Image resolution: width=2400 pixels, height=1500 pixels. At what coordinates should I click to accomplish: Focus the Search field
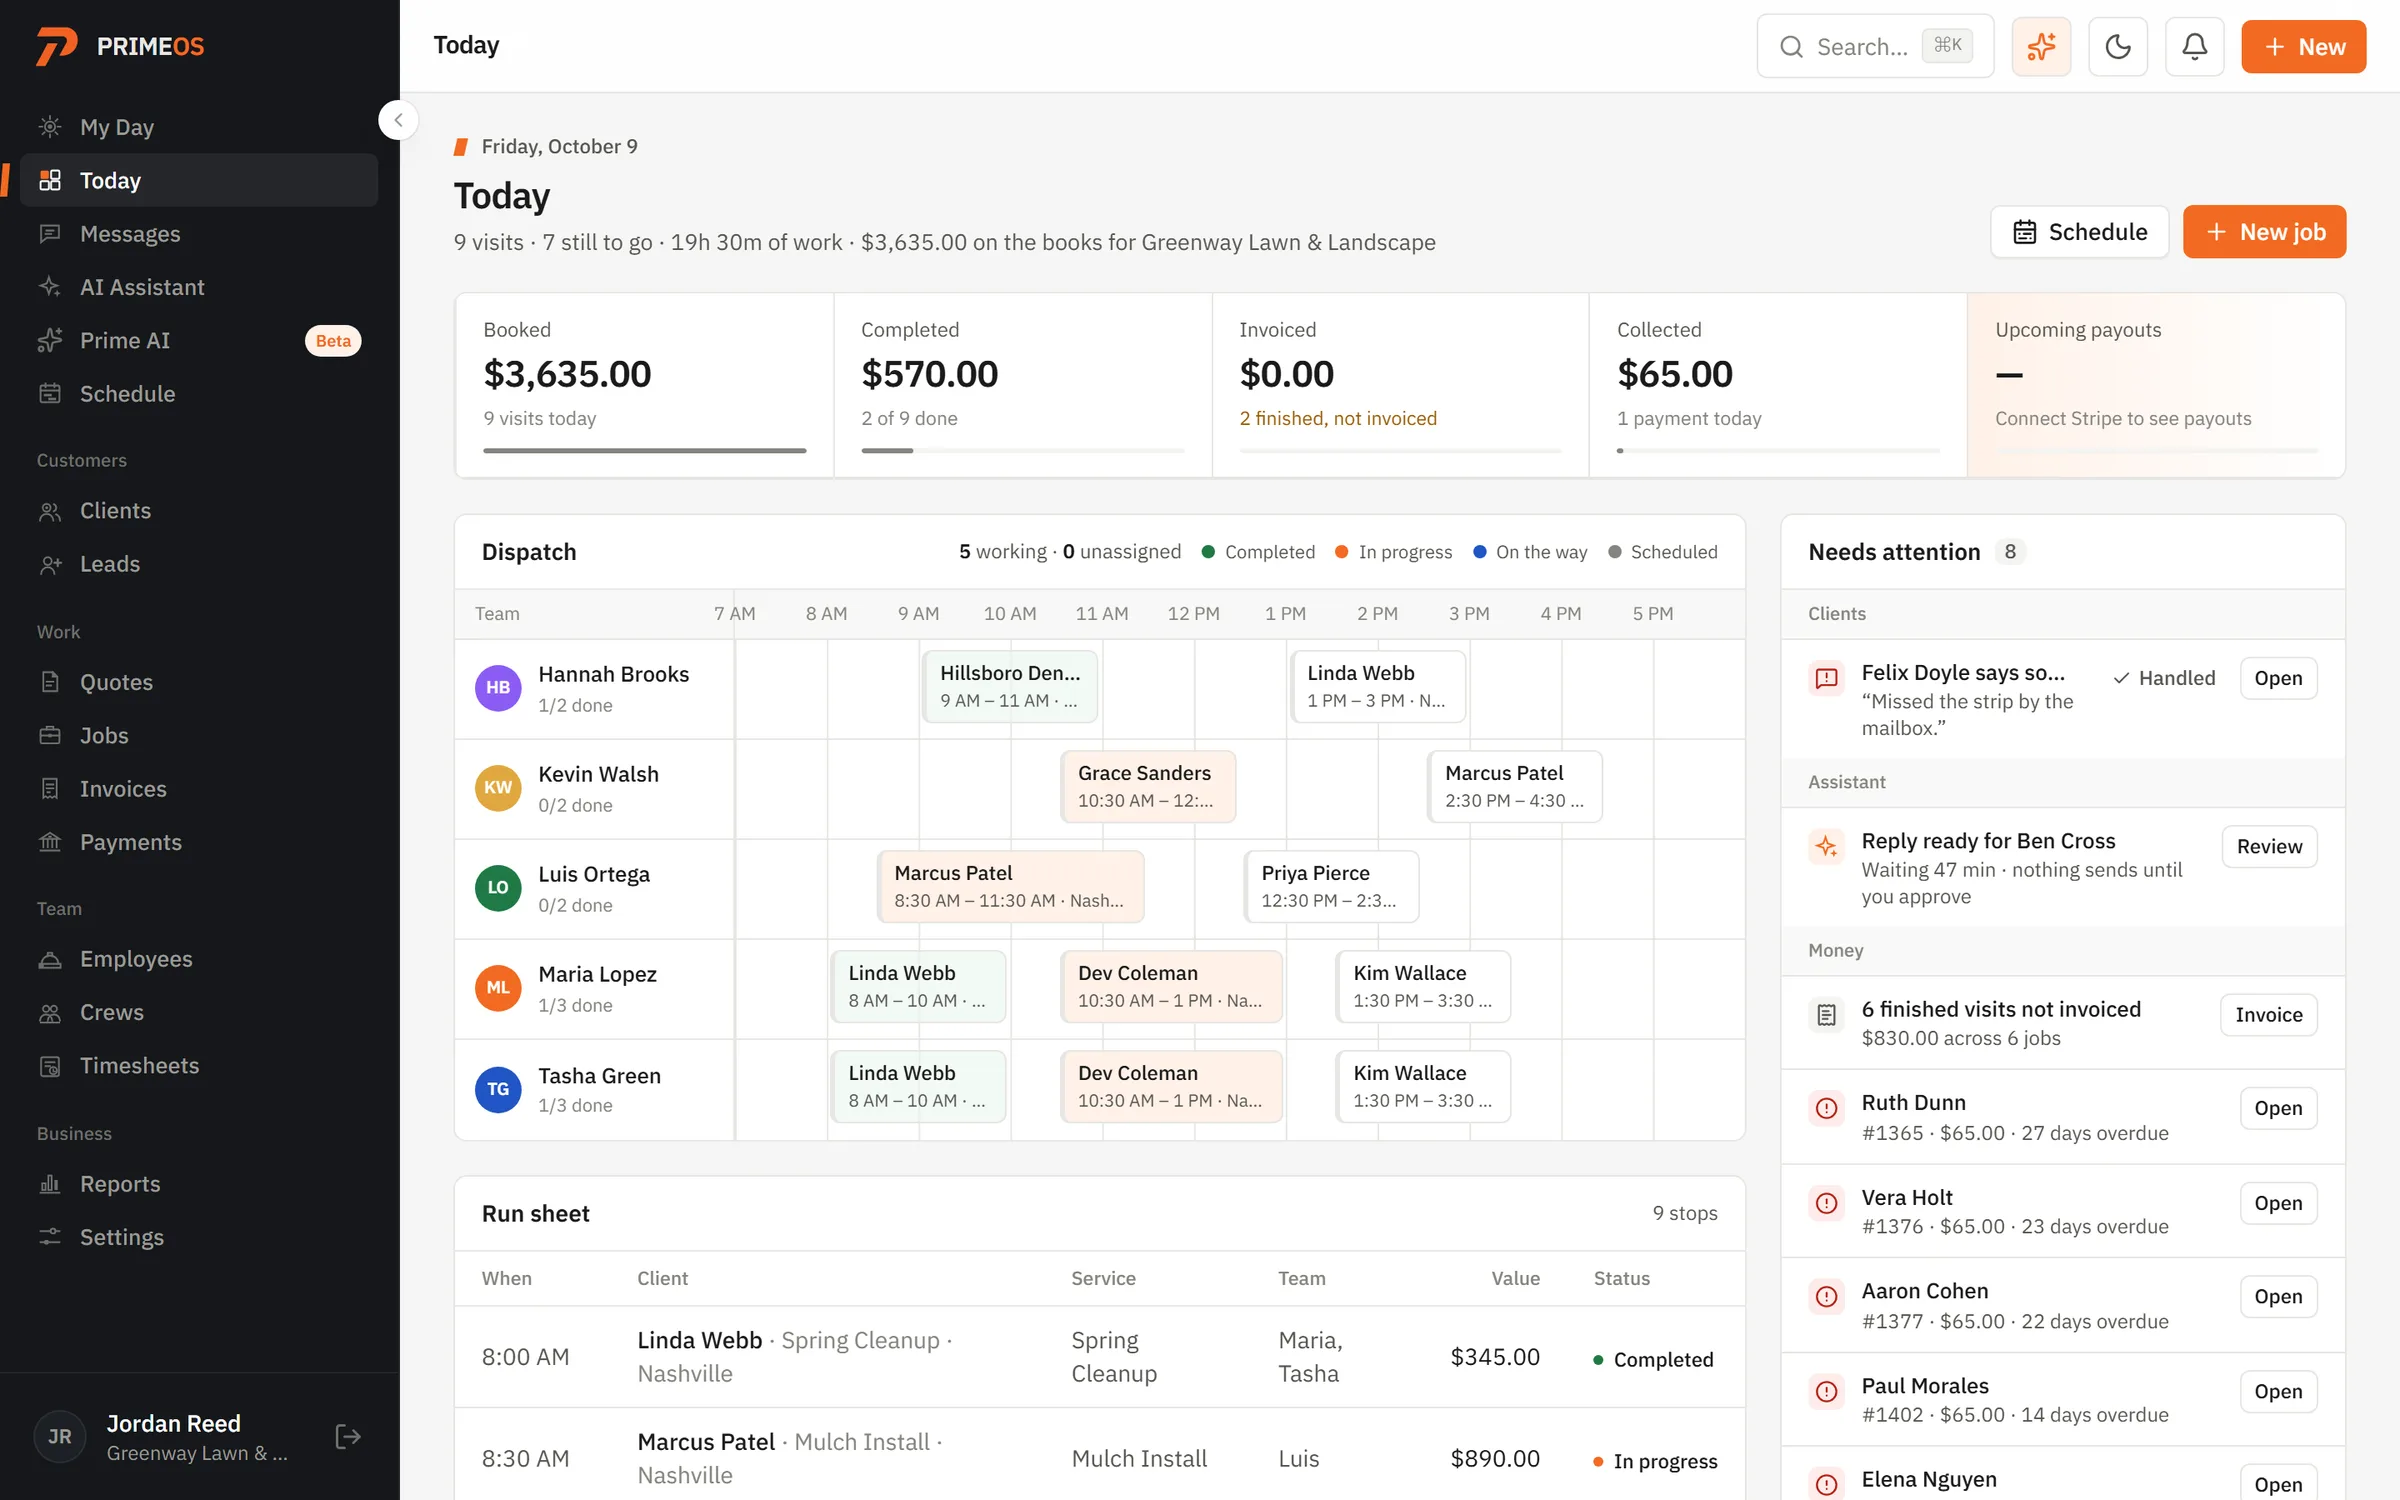[1875, 46]
